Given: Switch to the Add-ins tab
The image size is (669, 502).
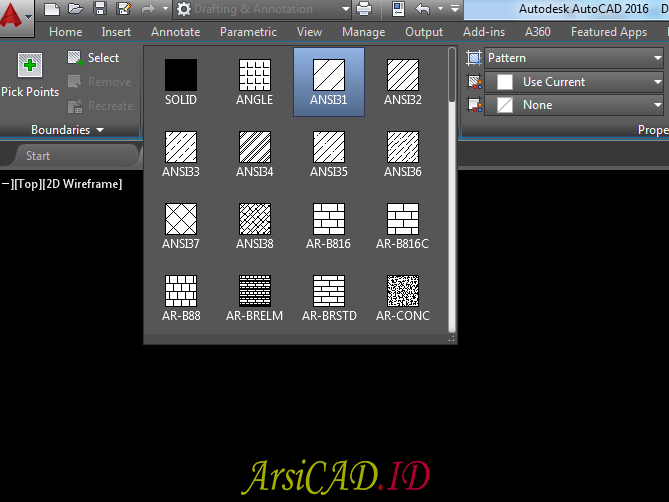Looking at the screenshot, I should pyautogui.click(x=484, y=32).
